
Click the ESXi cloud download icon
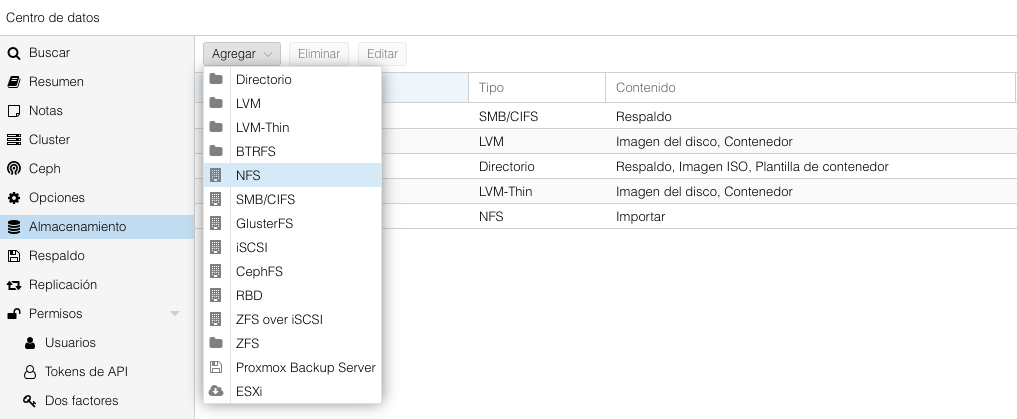(x=215, y=391)
